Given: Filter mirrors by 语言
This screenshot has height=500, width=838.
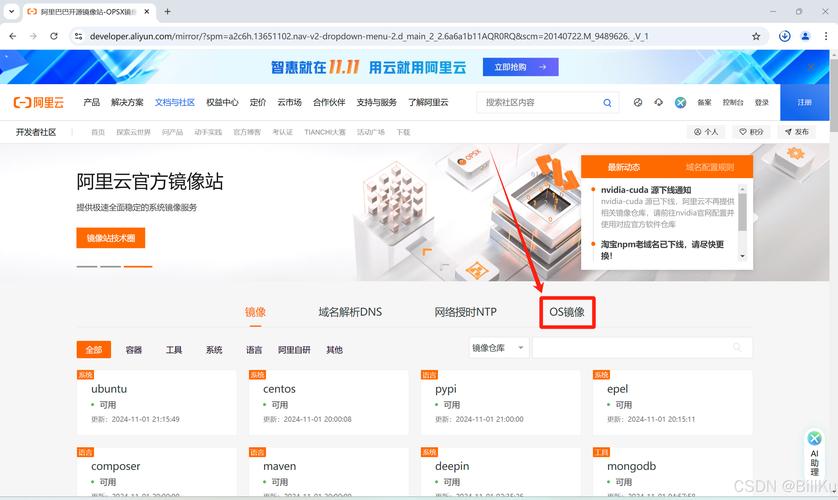Looking at the screenshot, I should [254, 349].
